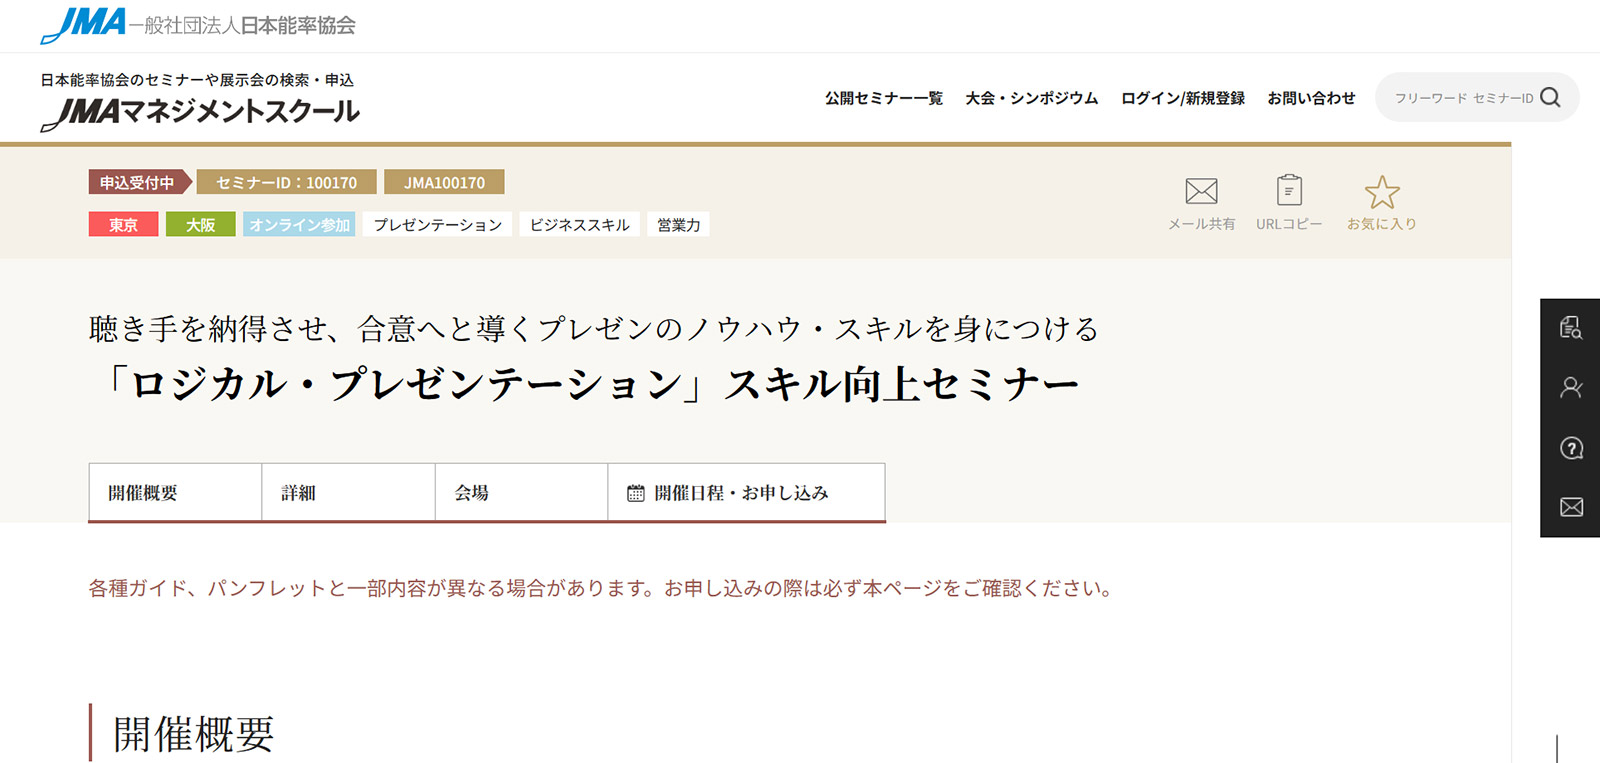Switch to 開催日程・お申し込み tab
Viewport: 1600px width, 763px height.
pos(746,492)
